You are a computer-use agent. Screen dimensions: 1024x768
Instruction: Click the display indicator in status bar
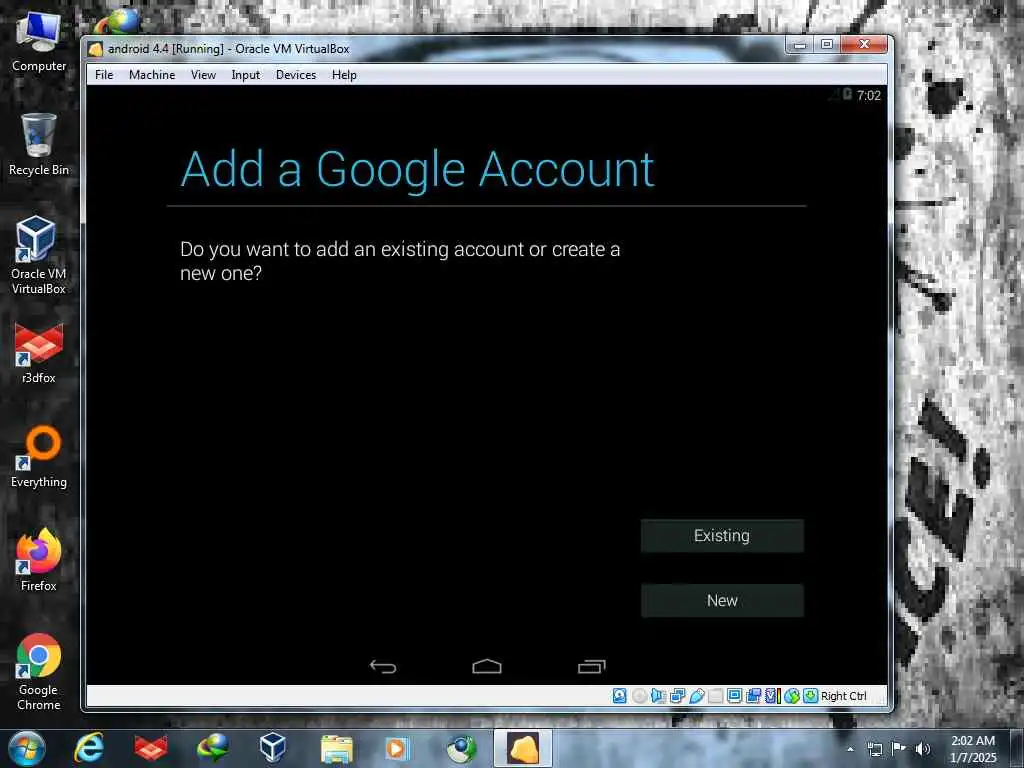[735, 696]
